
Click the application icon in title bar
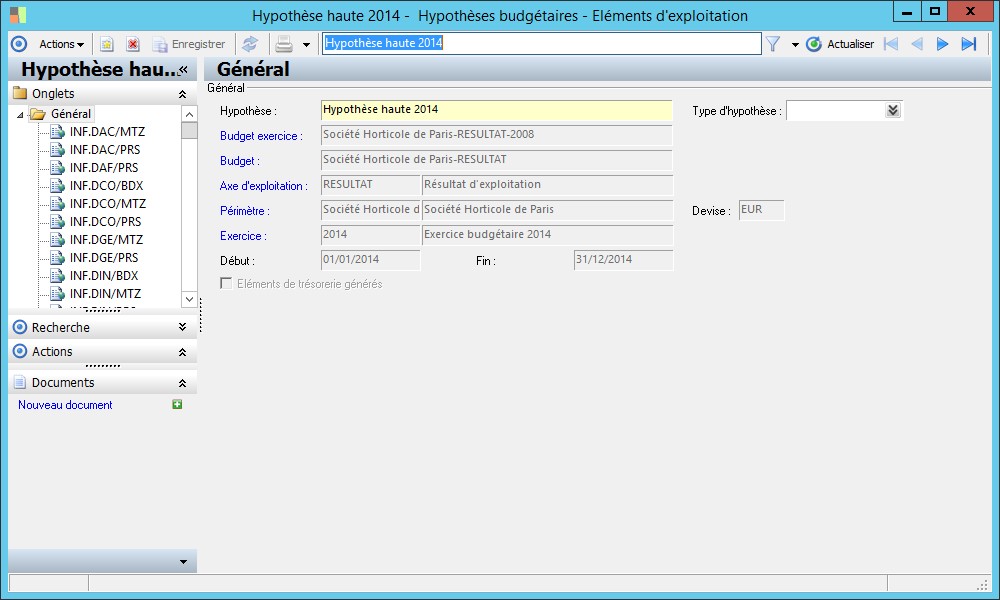click(x=18, y=15)
